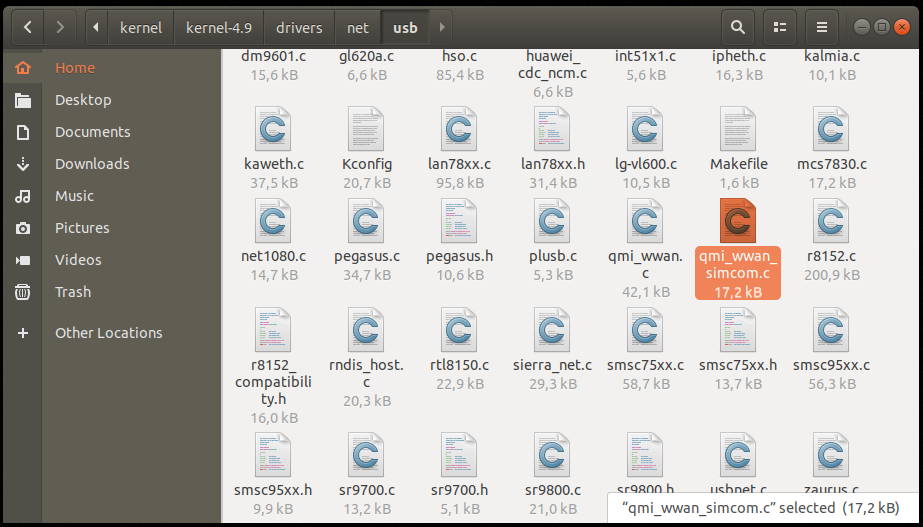Click the kalmia.c file name

click(832, 57)
